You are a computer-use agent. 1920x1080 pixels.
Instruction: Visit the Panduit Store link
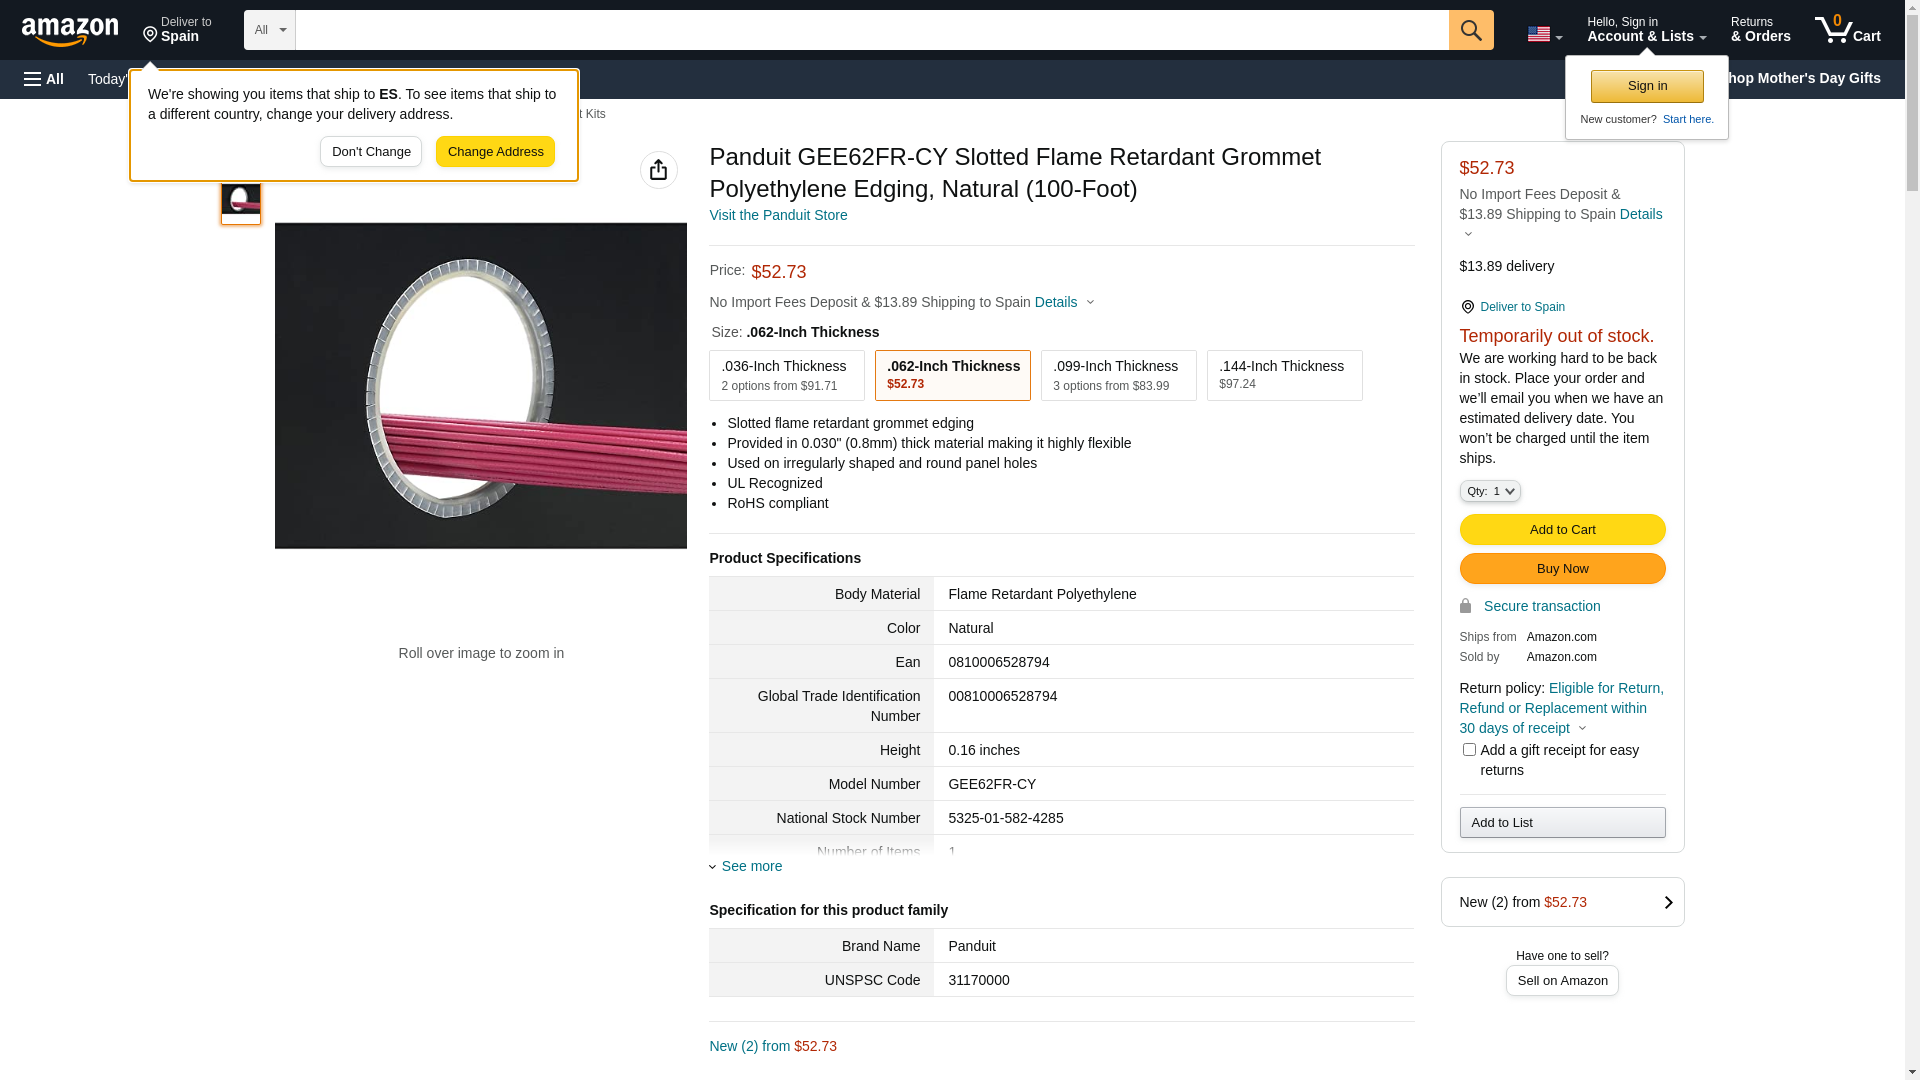pyautogui.click(x=777, y=215)
